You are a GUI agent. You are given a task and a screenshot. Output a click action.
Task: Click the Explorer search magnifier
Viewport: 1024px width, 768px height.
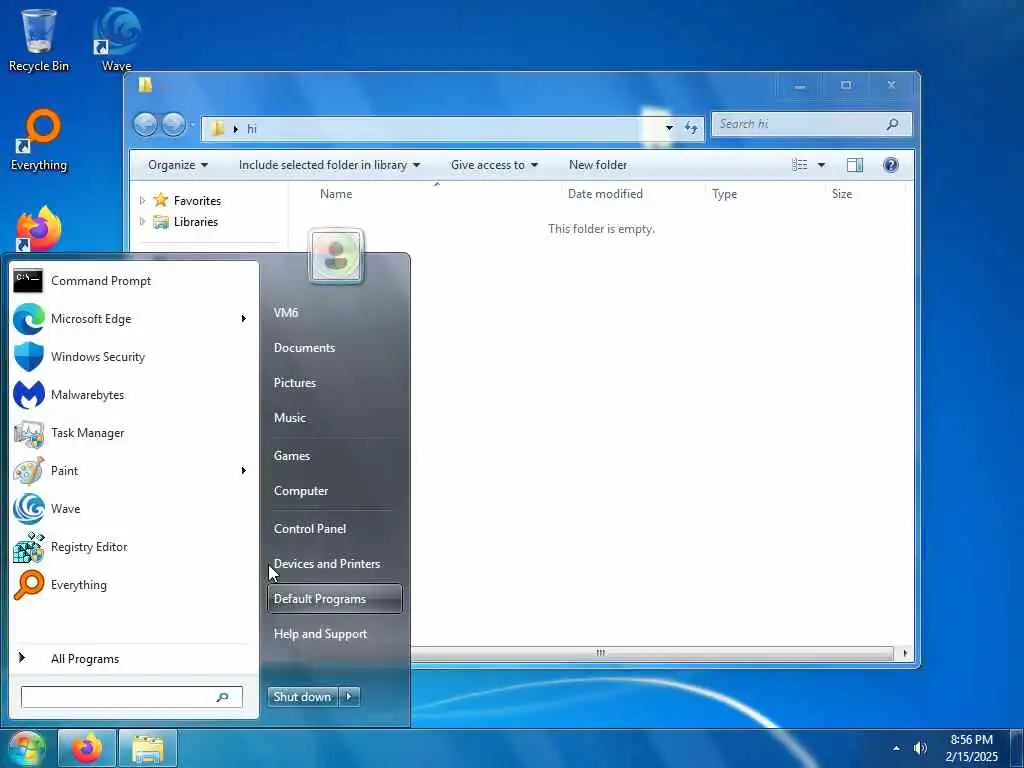click(892, 124)
